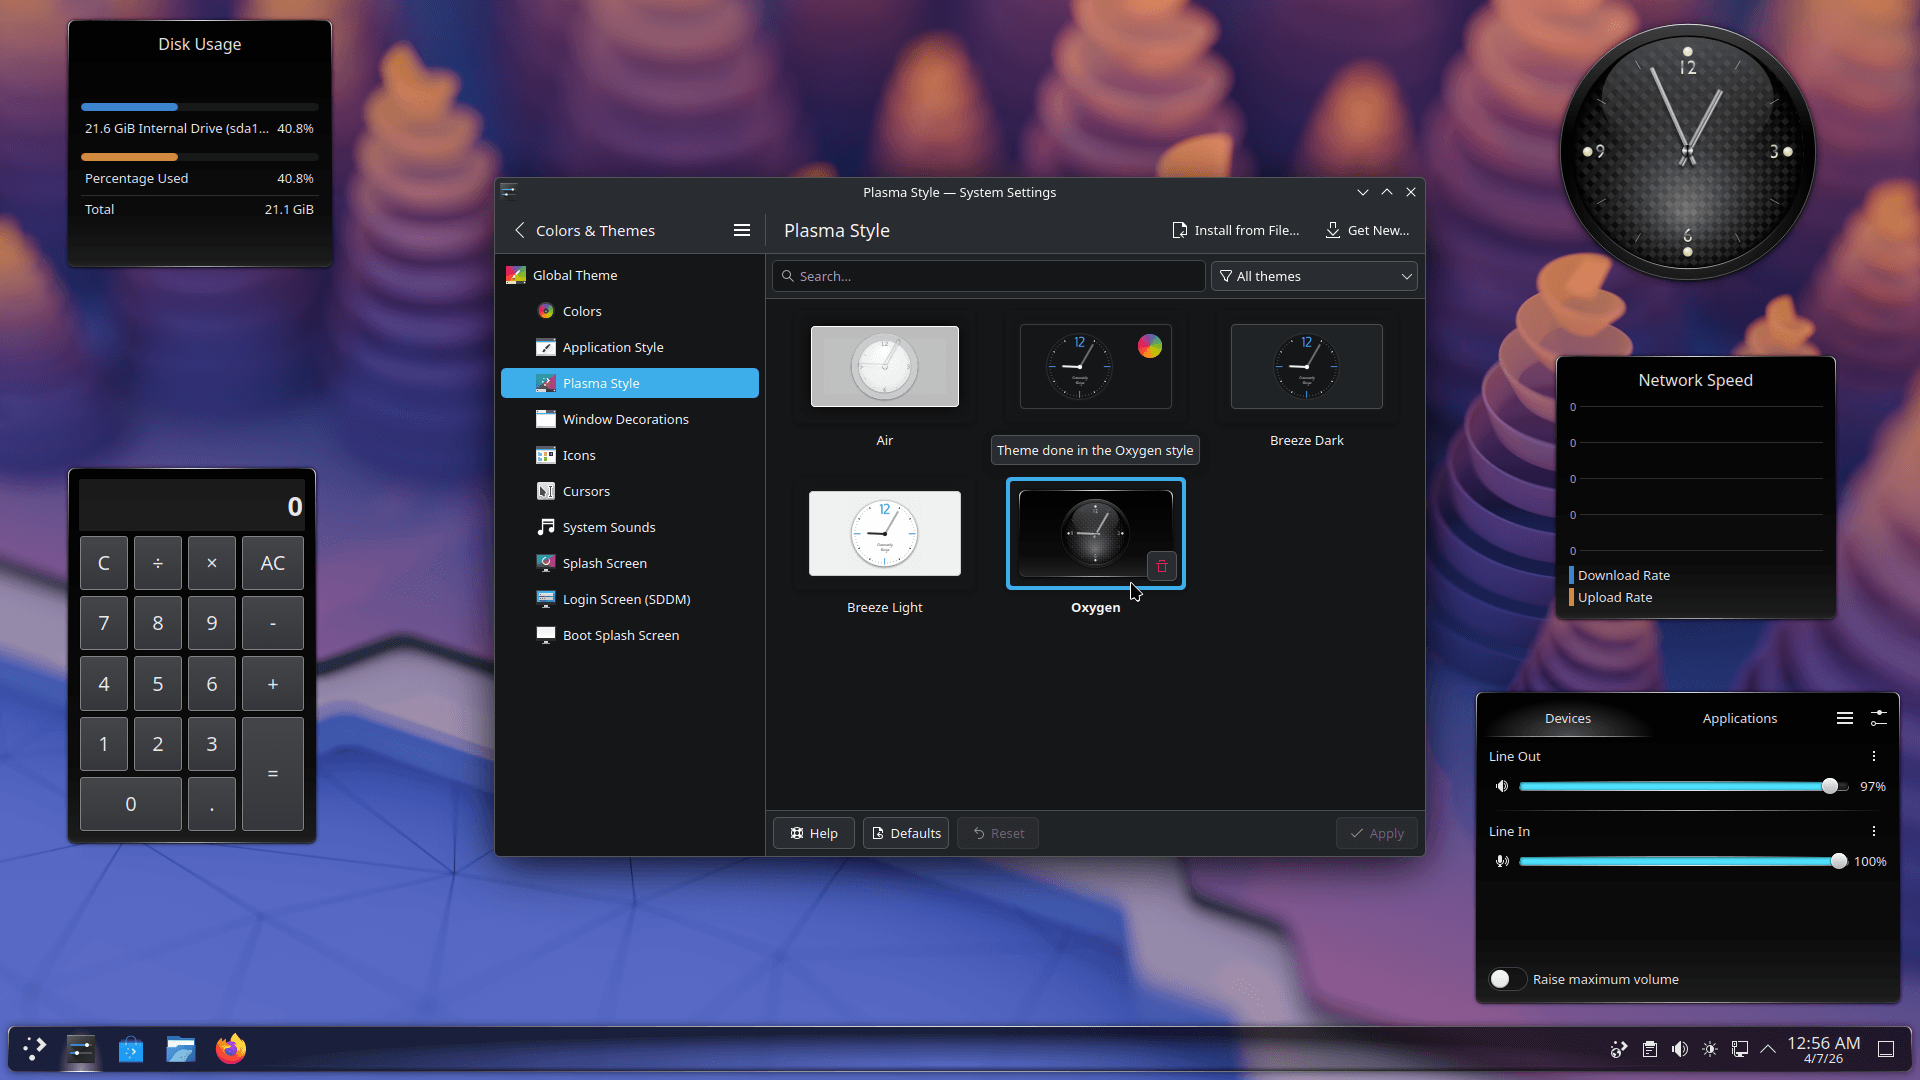1920x1080 pixels.
Task: Click the Firefox icon in the taskbar
Action: tap(231, 1049)
